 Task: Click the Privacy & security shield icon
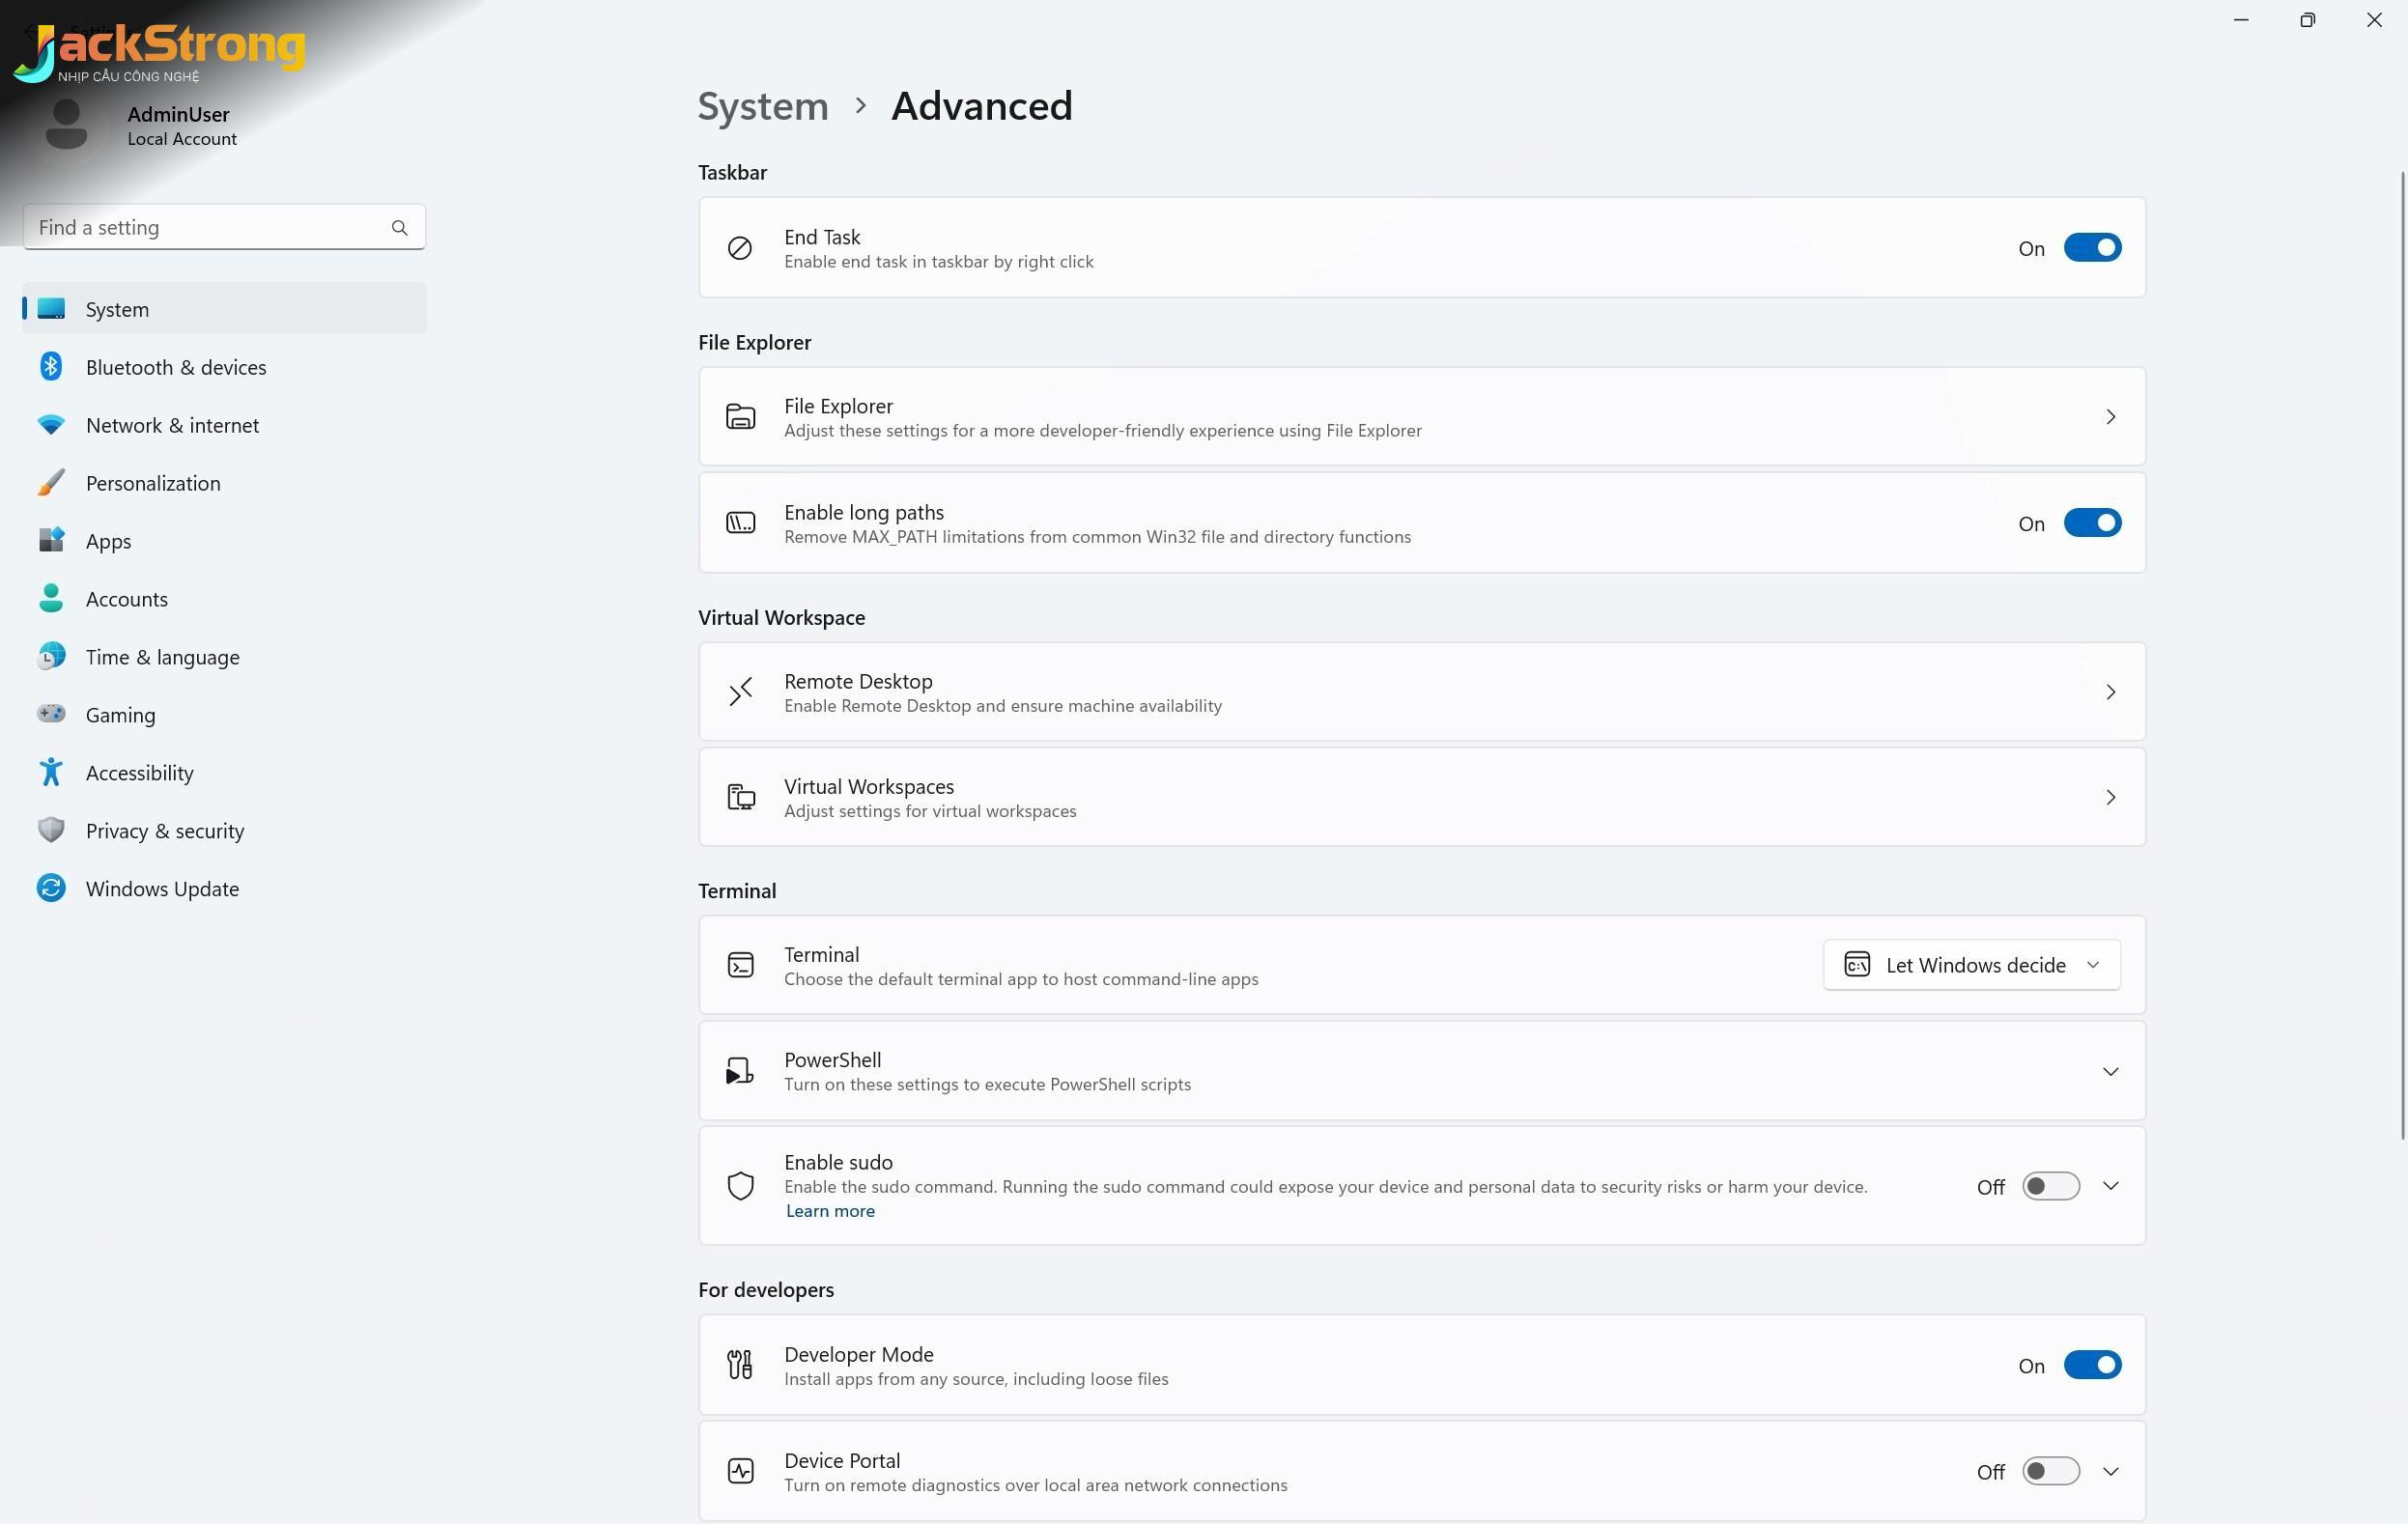click(x=51, y=830)
